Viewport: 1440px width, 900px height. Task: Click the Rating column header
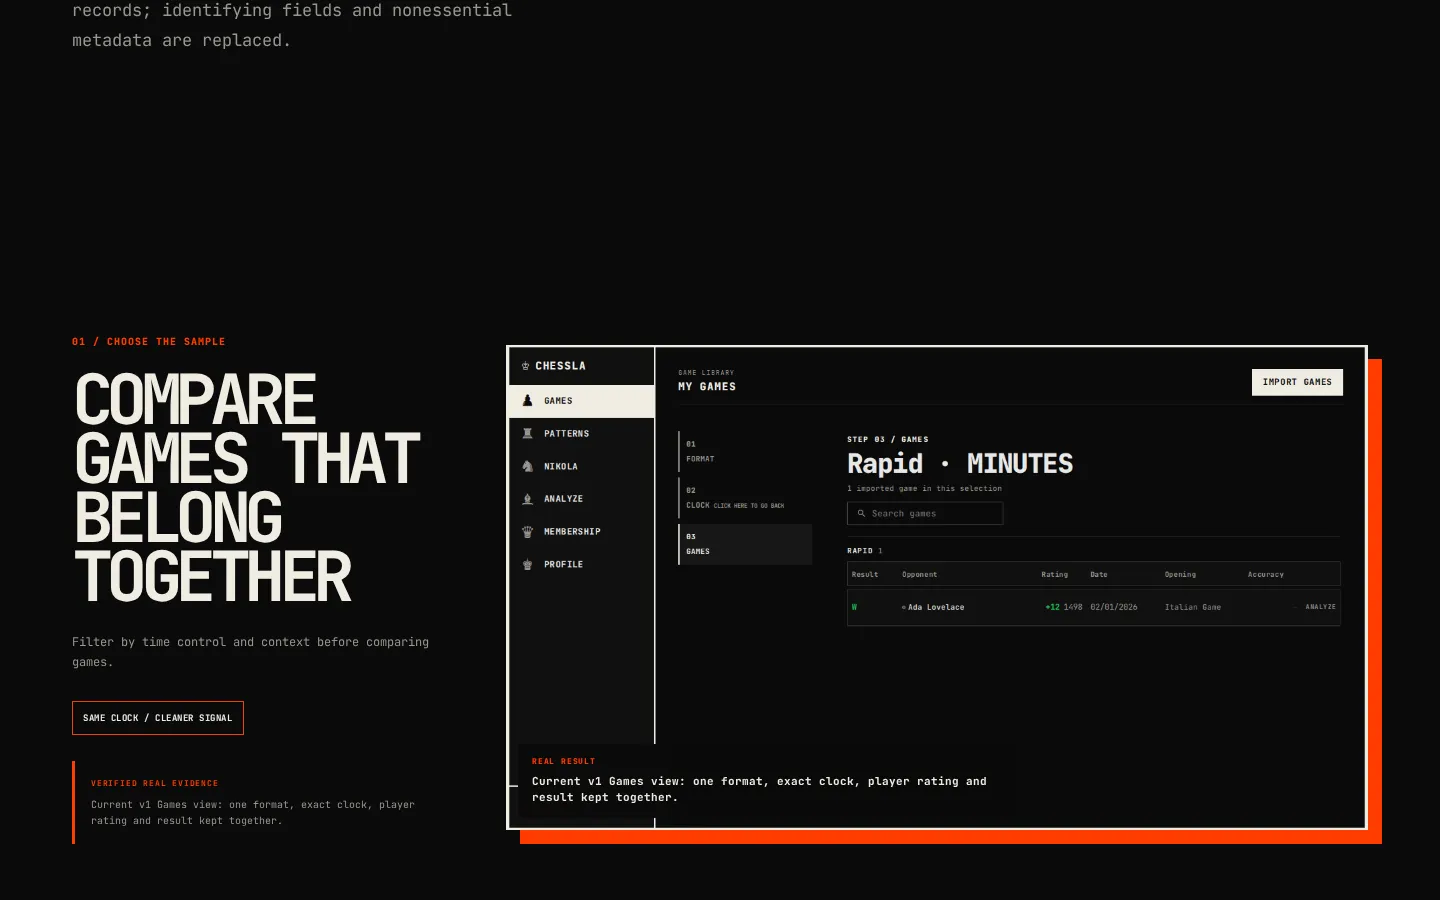coord(1054,575)
